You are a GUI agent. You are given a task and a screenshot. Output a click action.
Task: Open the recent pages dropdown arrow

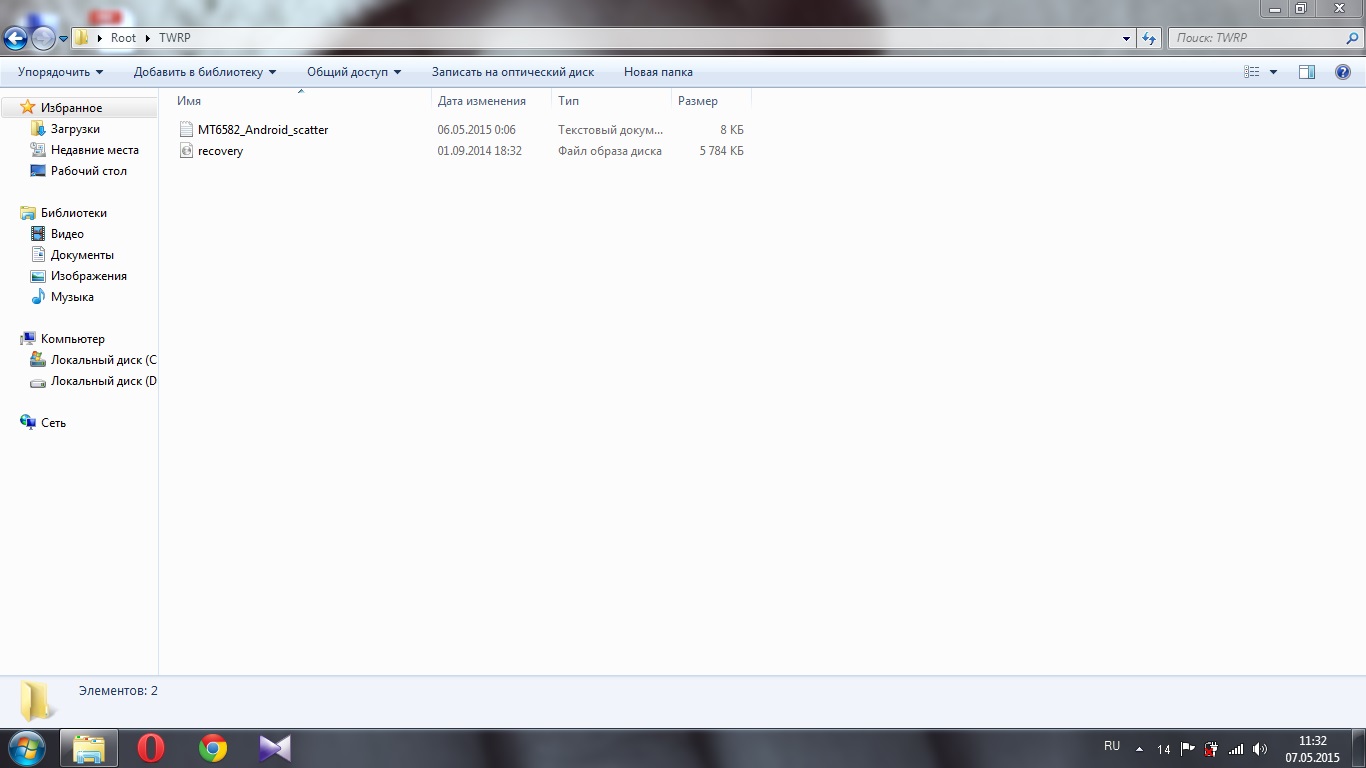point(63,39)
